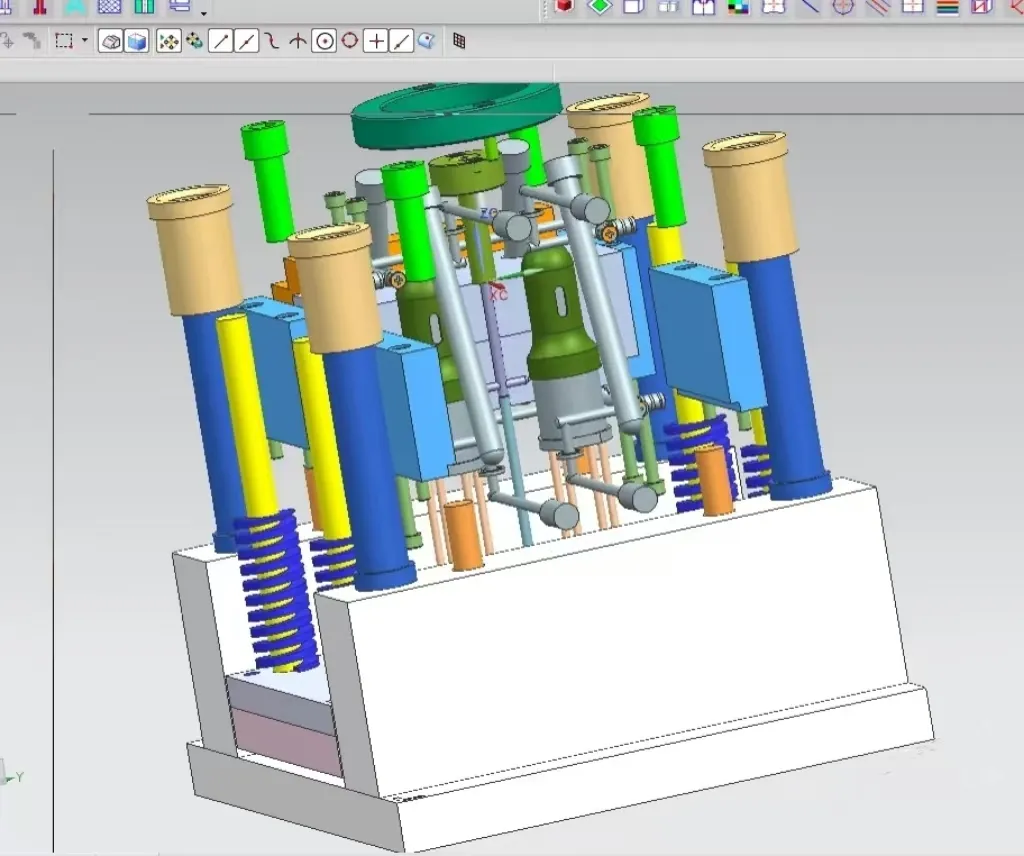The image size is (1024, 856).
Task: Click the bounded grid snap icon
Action: (x=459, y=41)
